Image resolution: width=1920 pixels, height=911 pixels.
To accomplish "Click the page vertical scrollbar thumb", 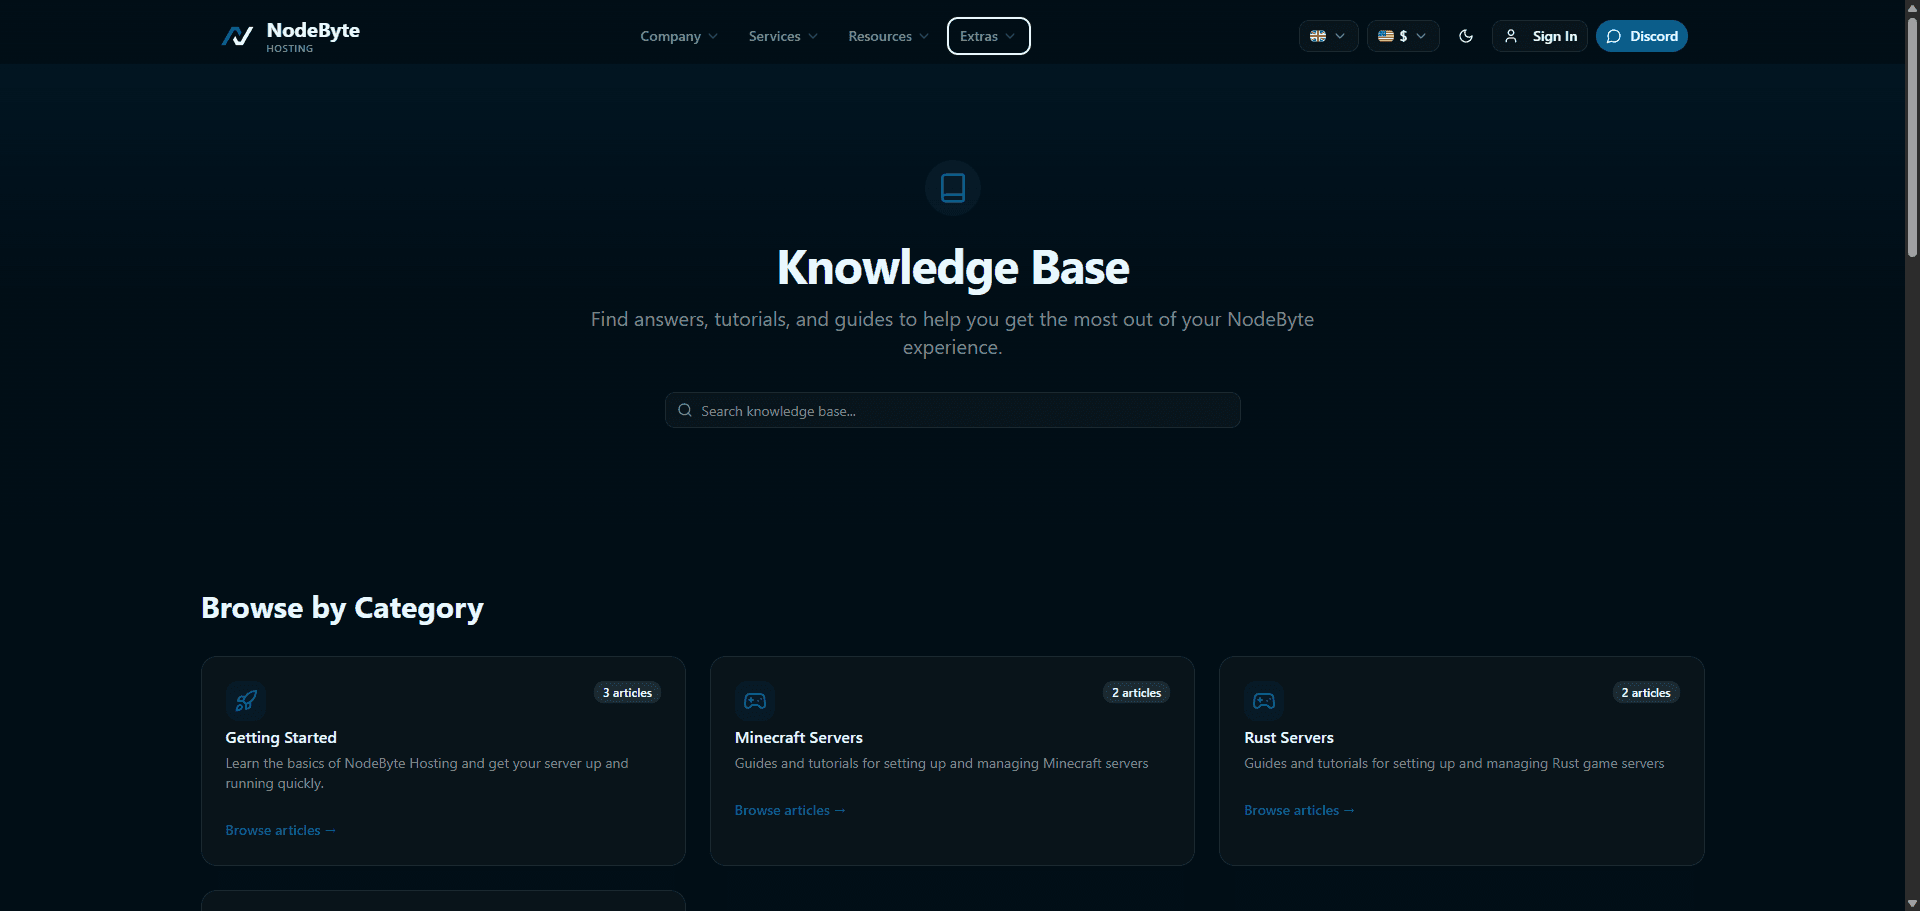I will point(1912,138).
